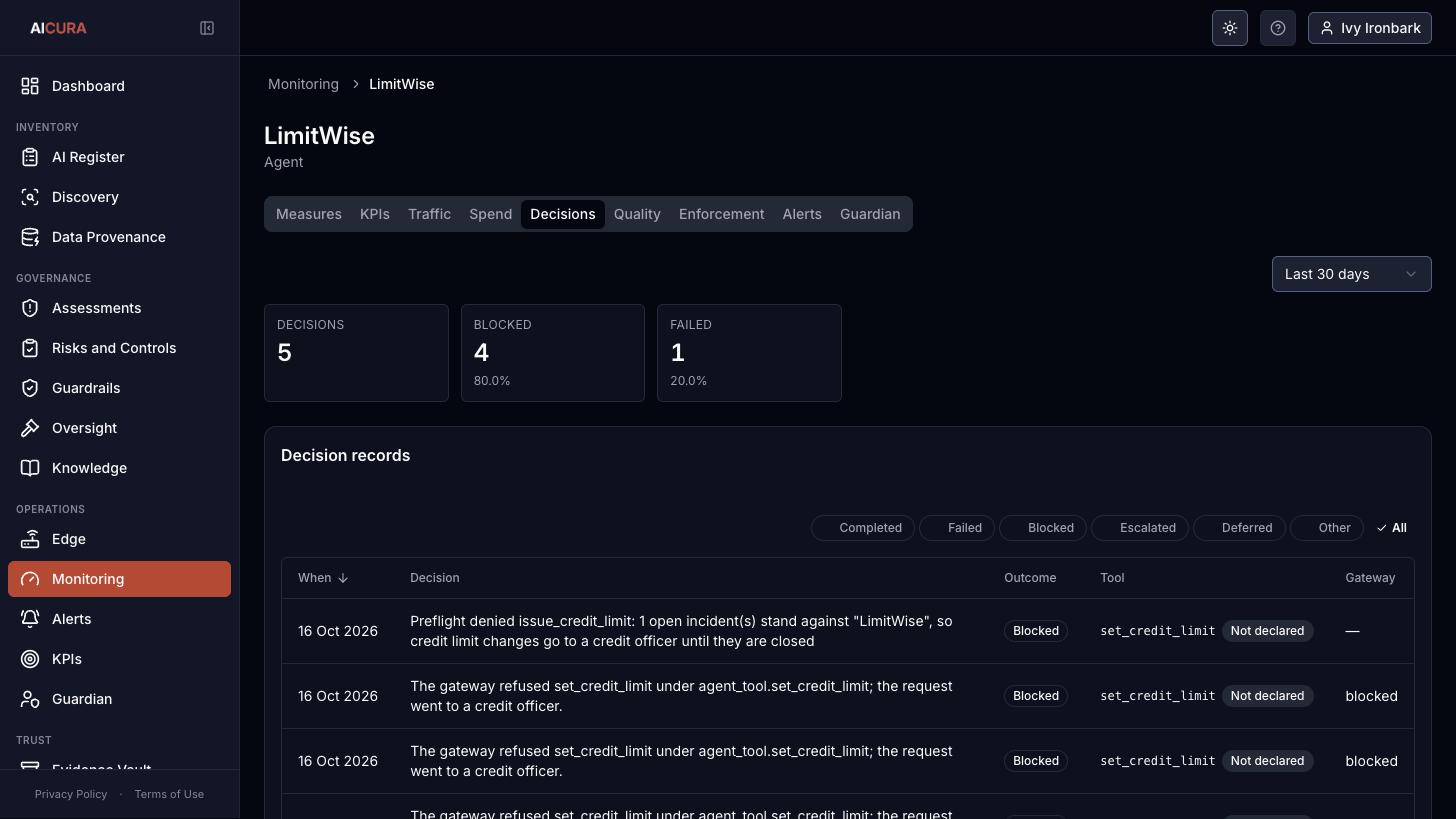Image resolution: width=1456 pixels, height=819 pixels.
Task: Sort by the When column header
Action: (x=322, y=578)
